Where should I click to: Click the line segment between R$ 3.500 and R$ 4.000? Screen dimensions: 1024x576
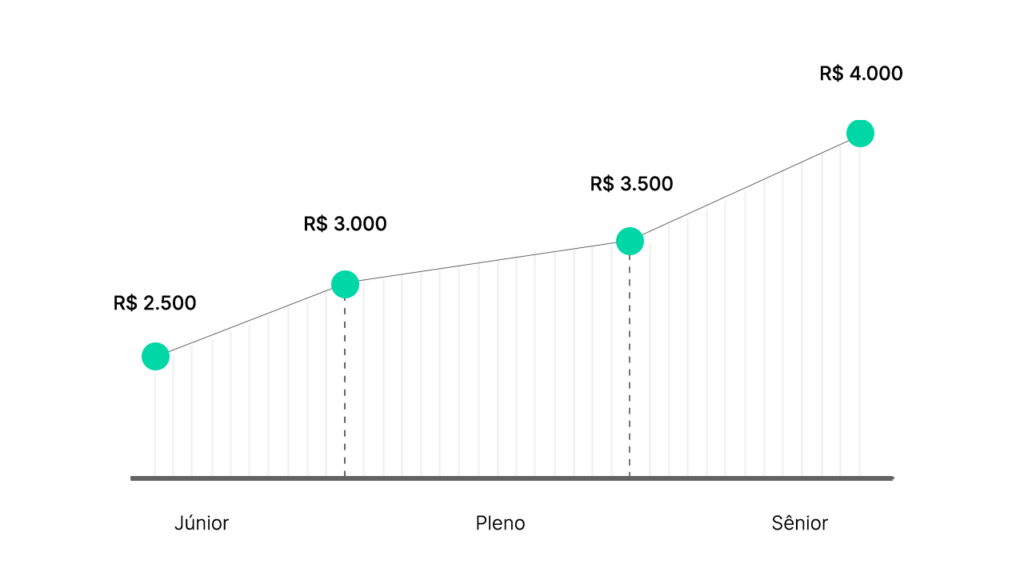pos(744,187)
